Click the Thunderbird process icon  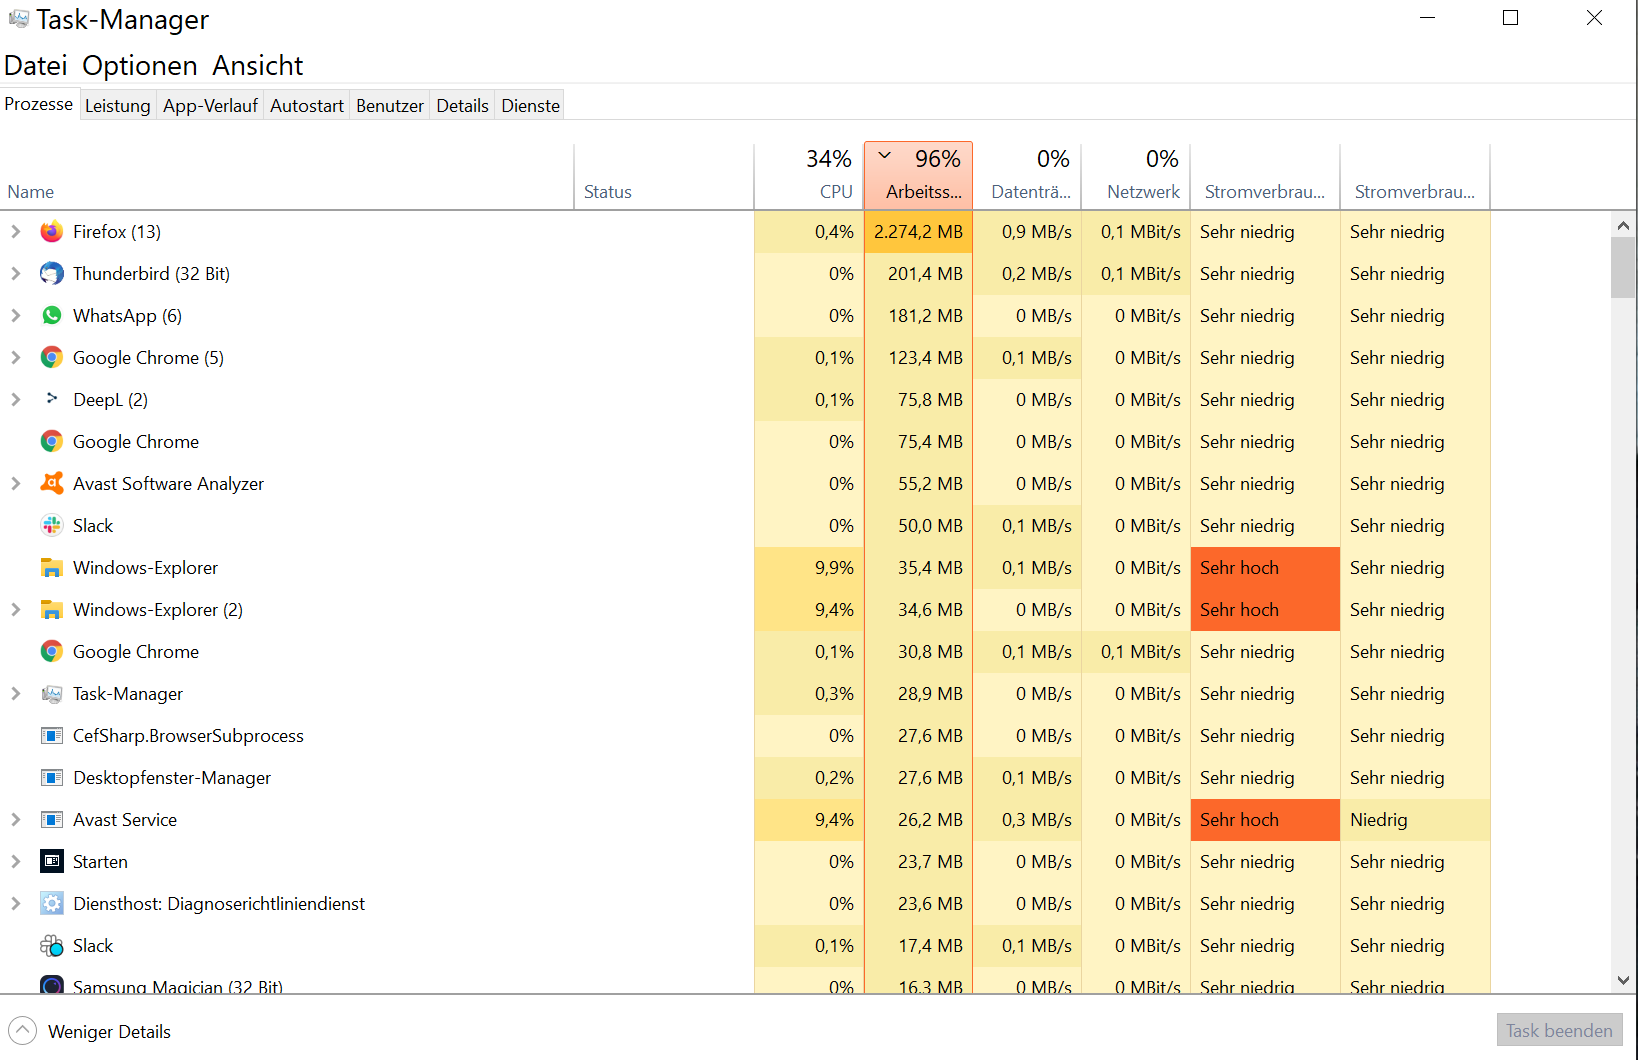52,274
